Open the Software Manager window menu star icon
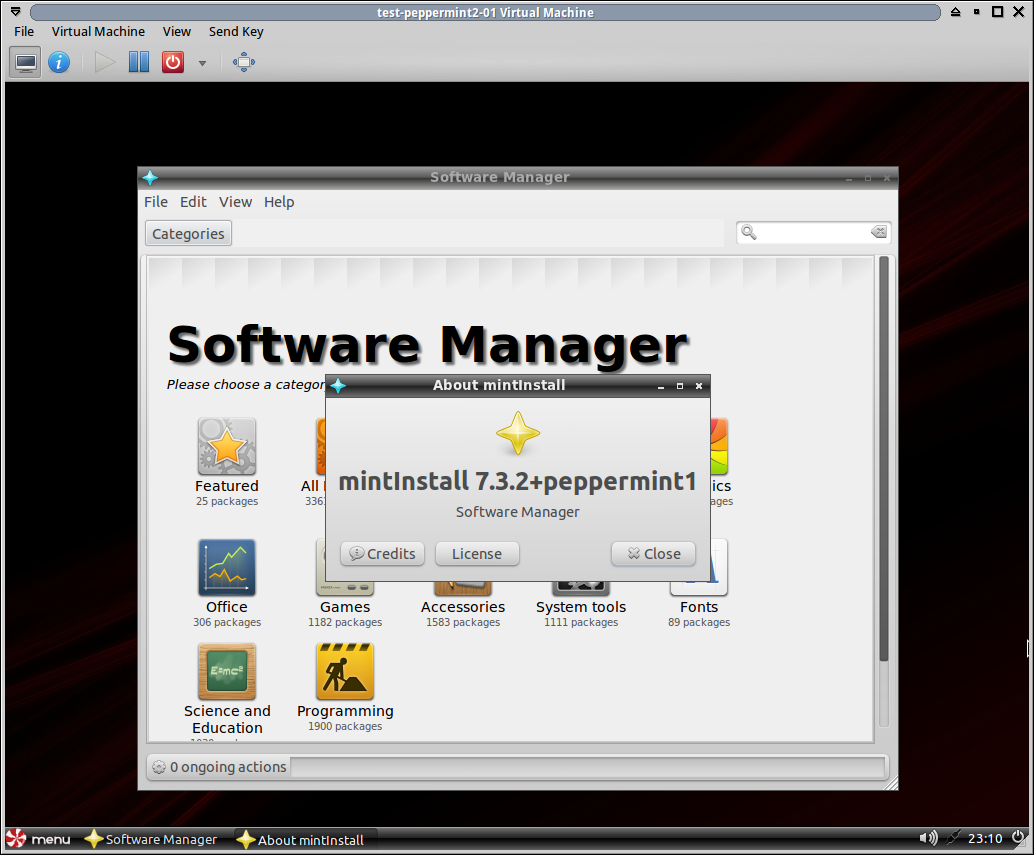This screenshot has width=1034, height=855. point(150,177)
